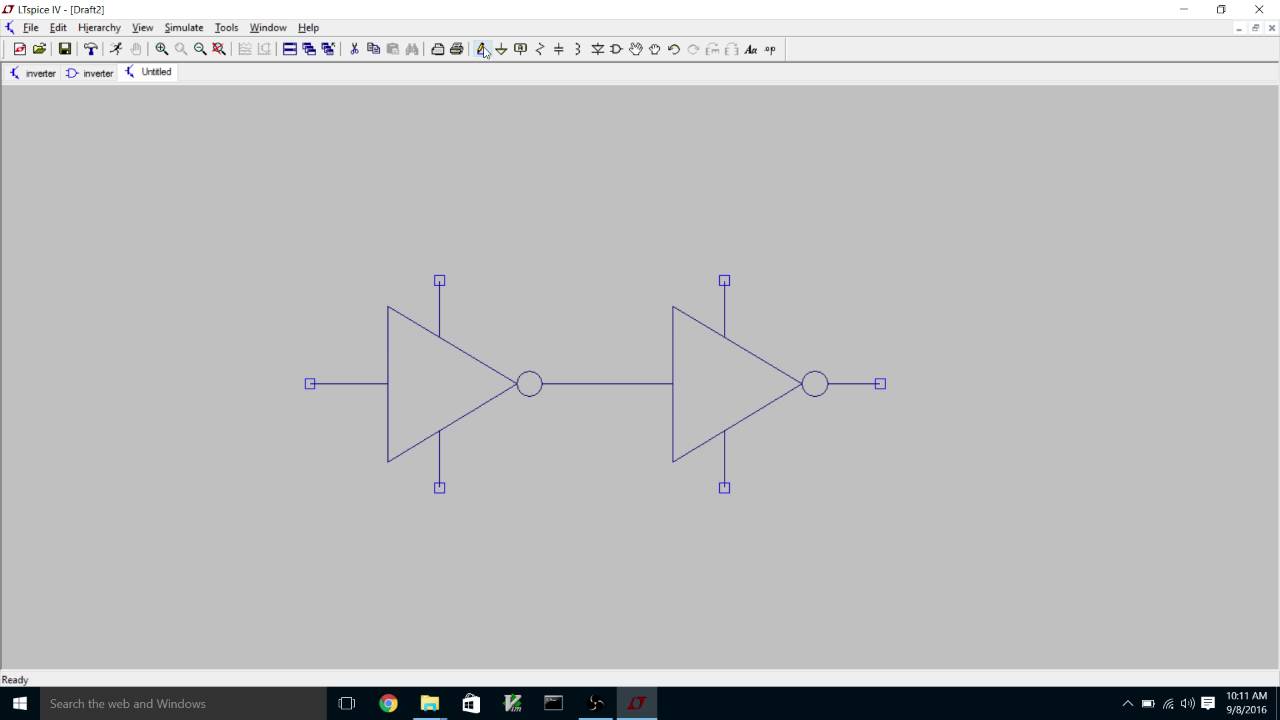This screenshot has width=1280, height=720.
Task: Open the Component gate icon
Action: coord(616,49)
